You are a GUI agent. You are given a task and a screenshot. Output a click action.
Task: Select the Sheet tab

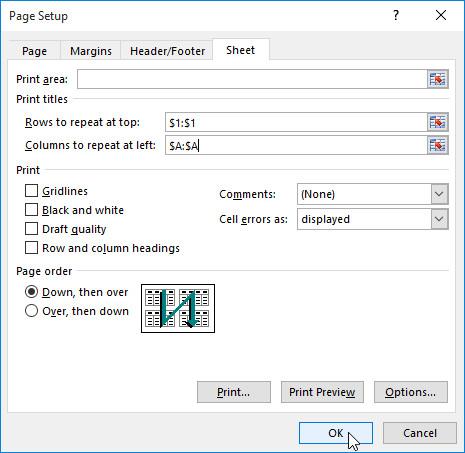pos(241,50)
